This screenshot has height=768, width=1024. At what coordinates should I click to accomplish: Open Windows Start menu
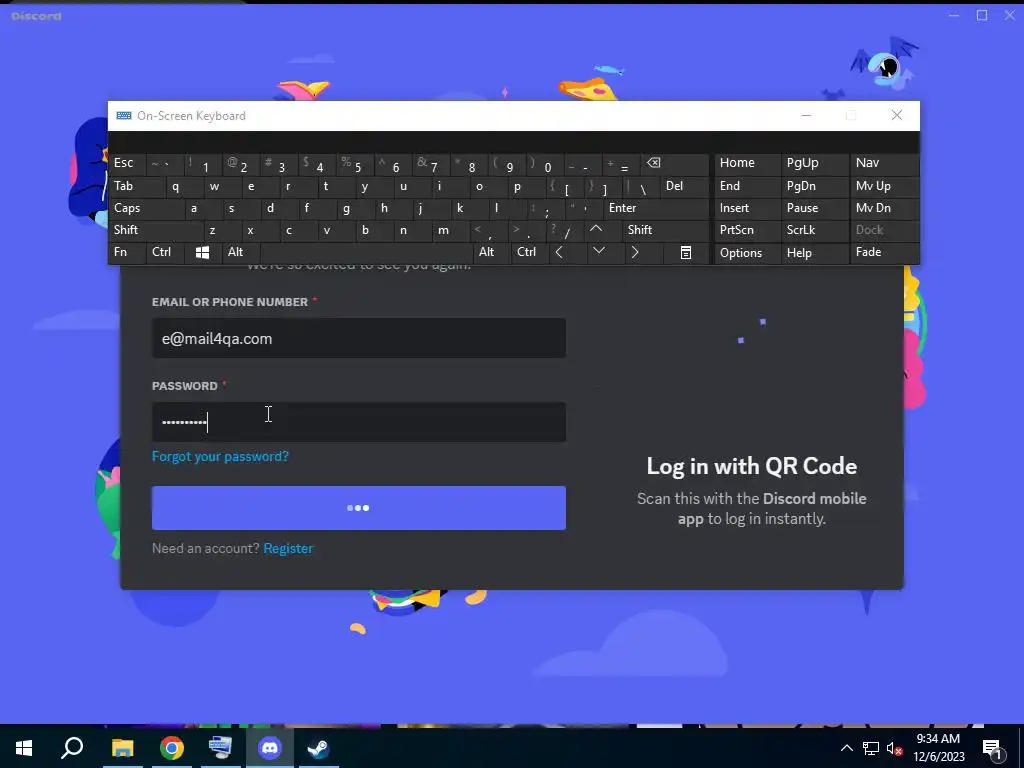coord(24,748)
